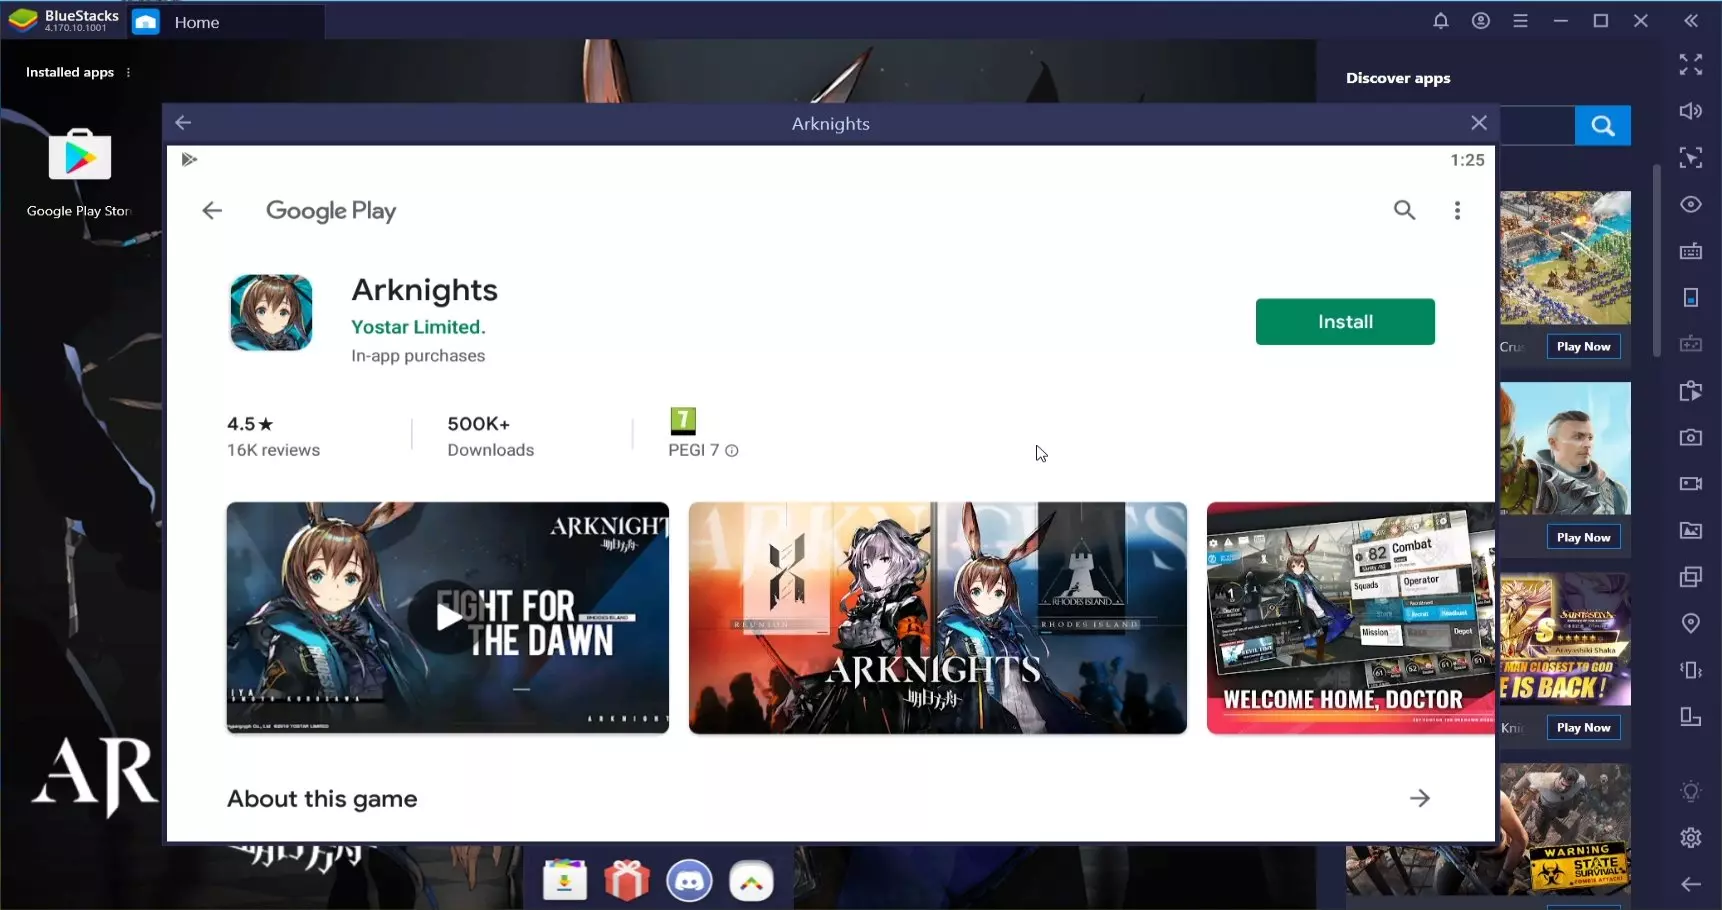
Task: Go back using Google Play back arrow
Action: pos(212,210)
